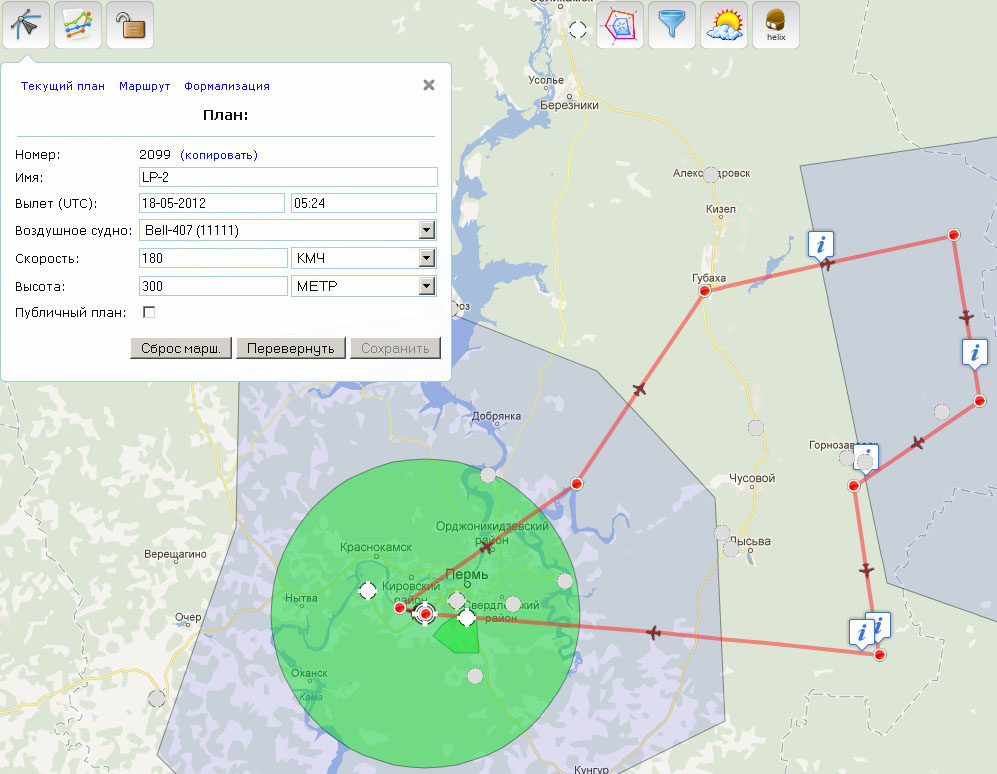
Task: Open the blue funnel filter icon
Action: tap(672, 26)
